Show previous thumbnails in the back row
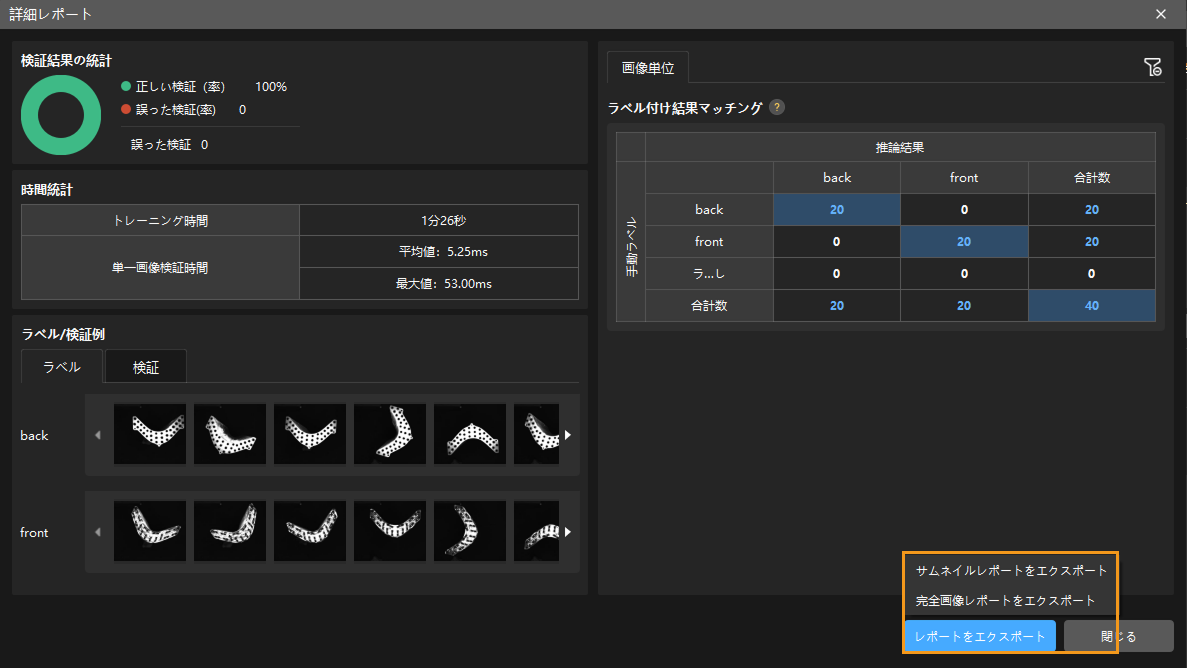This screenshot has height=668, width=1187. [98, 435]
